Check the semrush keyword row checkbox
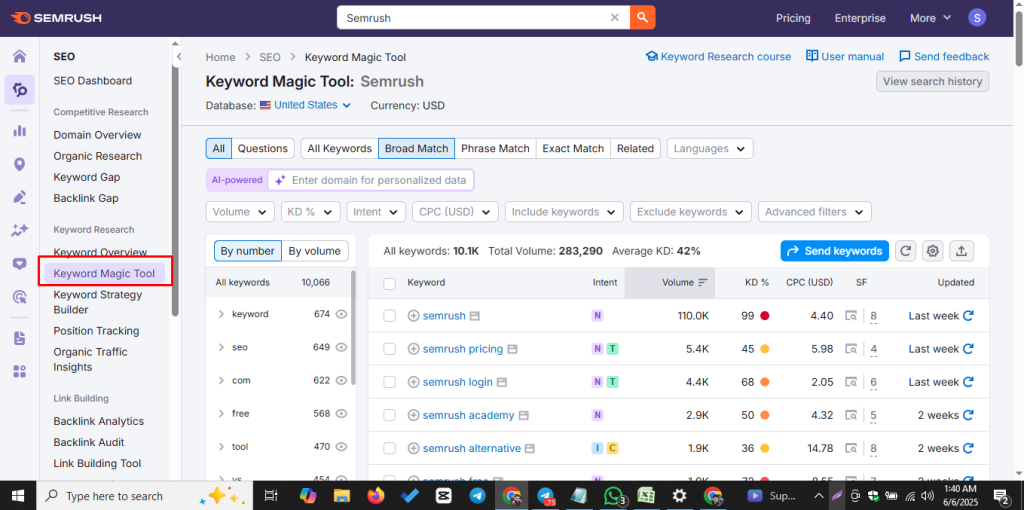 (x=389, y=316)
